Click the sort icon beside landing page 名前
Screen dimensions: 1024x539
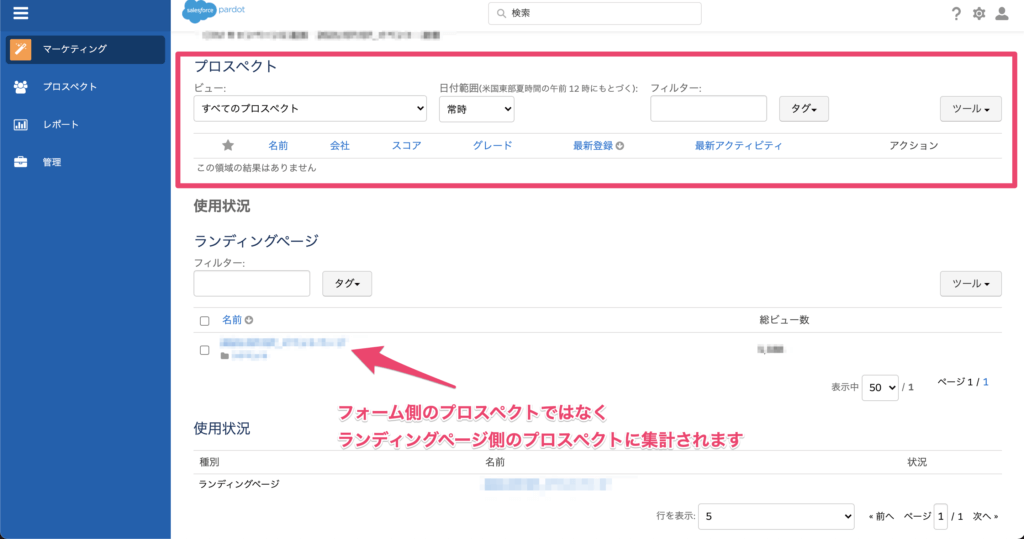[249, 320]
